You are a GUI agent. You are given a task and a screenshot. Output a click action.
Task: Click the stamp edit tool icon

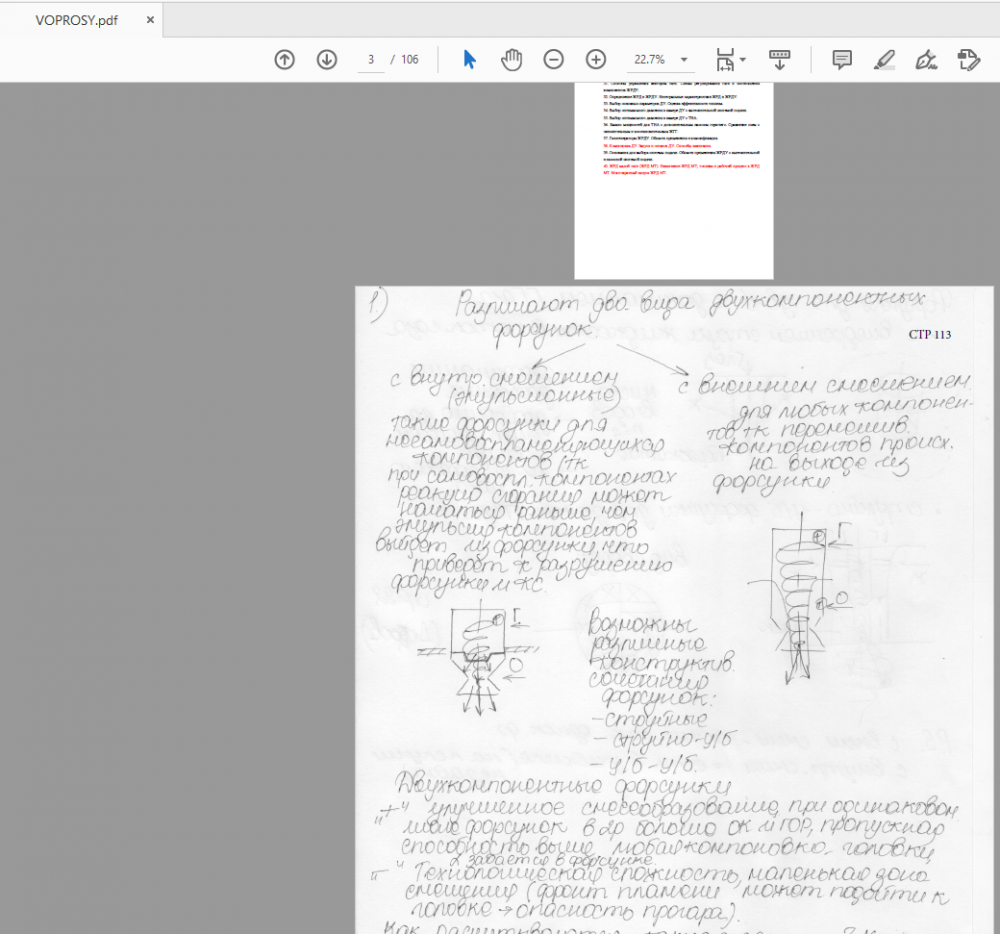point(968,60)
